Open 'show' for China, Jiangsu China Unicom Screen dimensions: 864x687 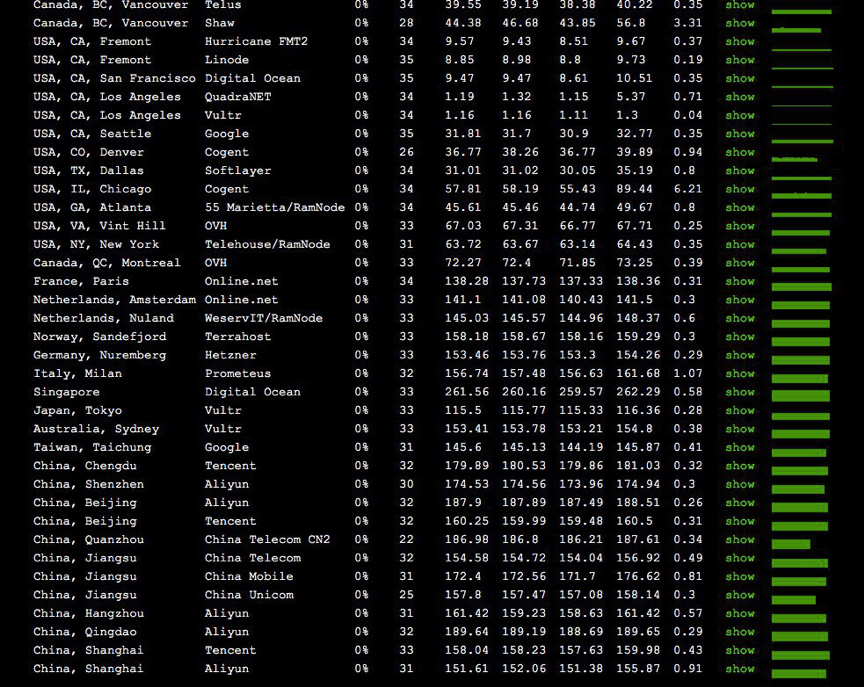[x=740, y=595]
